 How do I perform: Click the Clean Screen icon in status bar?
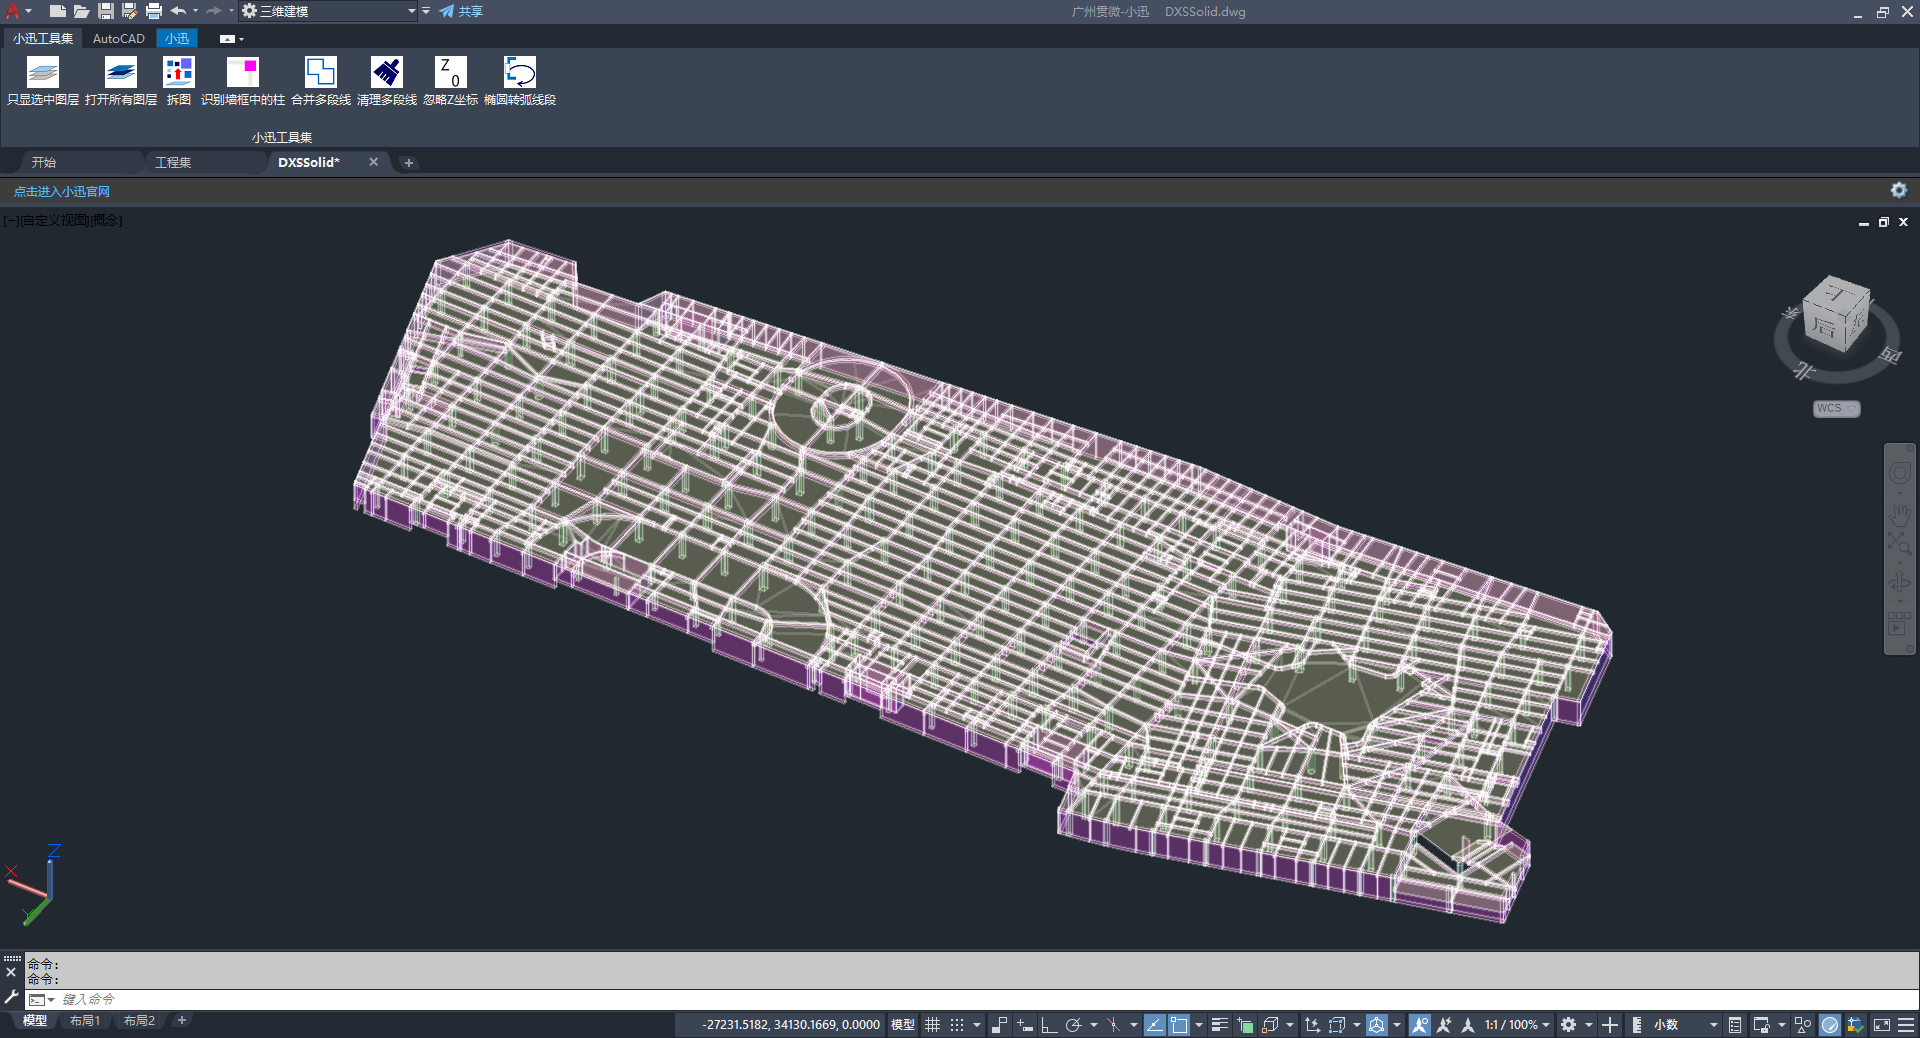[x=1881, y=1025]
